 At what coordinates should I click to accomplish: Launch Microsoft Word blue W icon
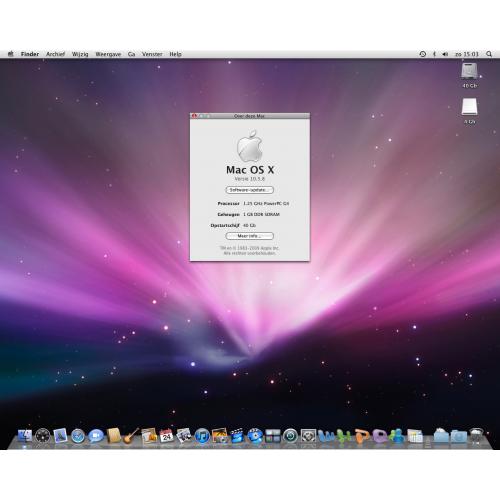point(326,436)
